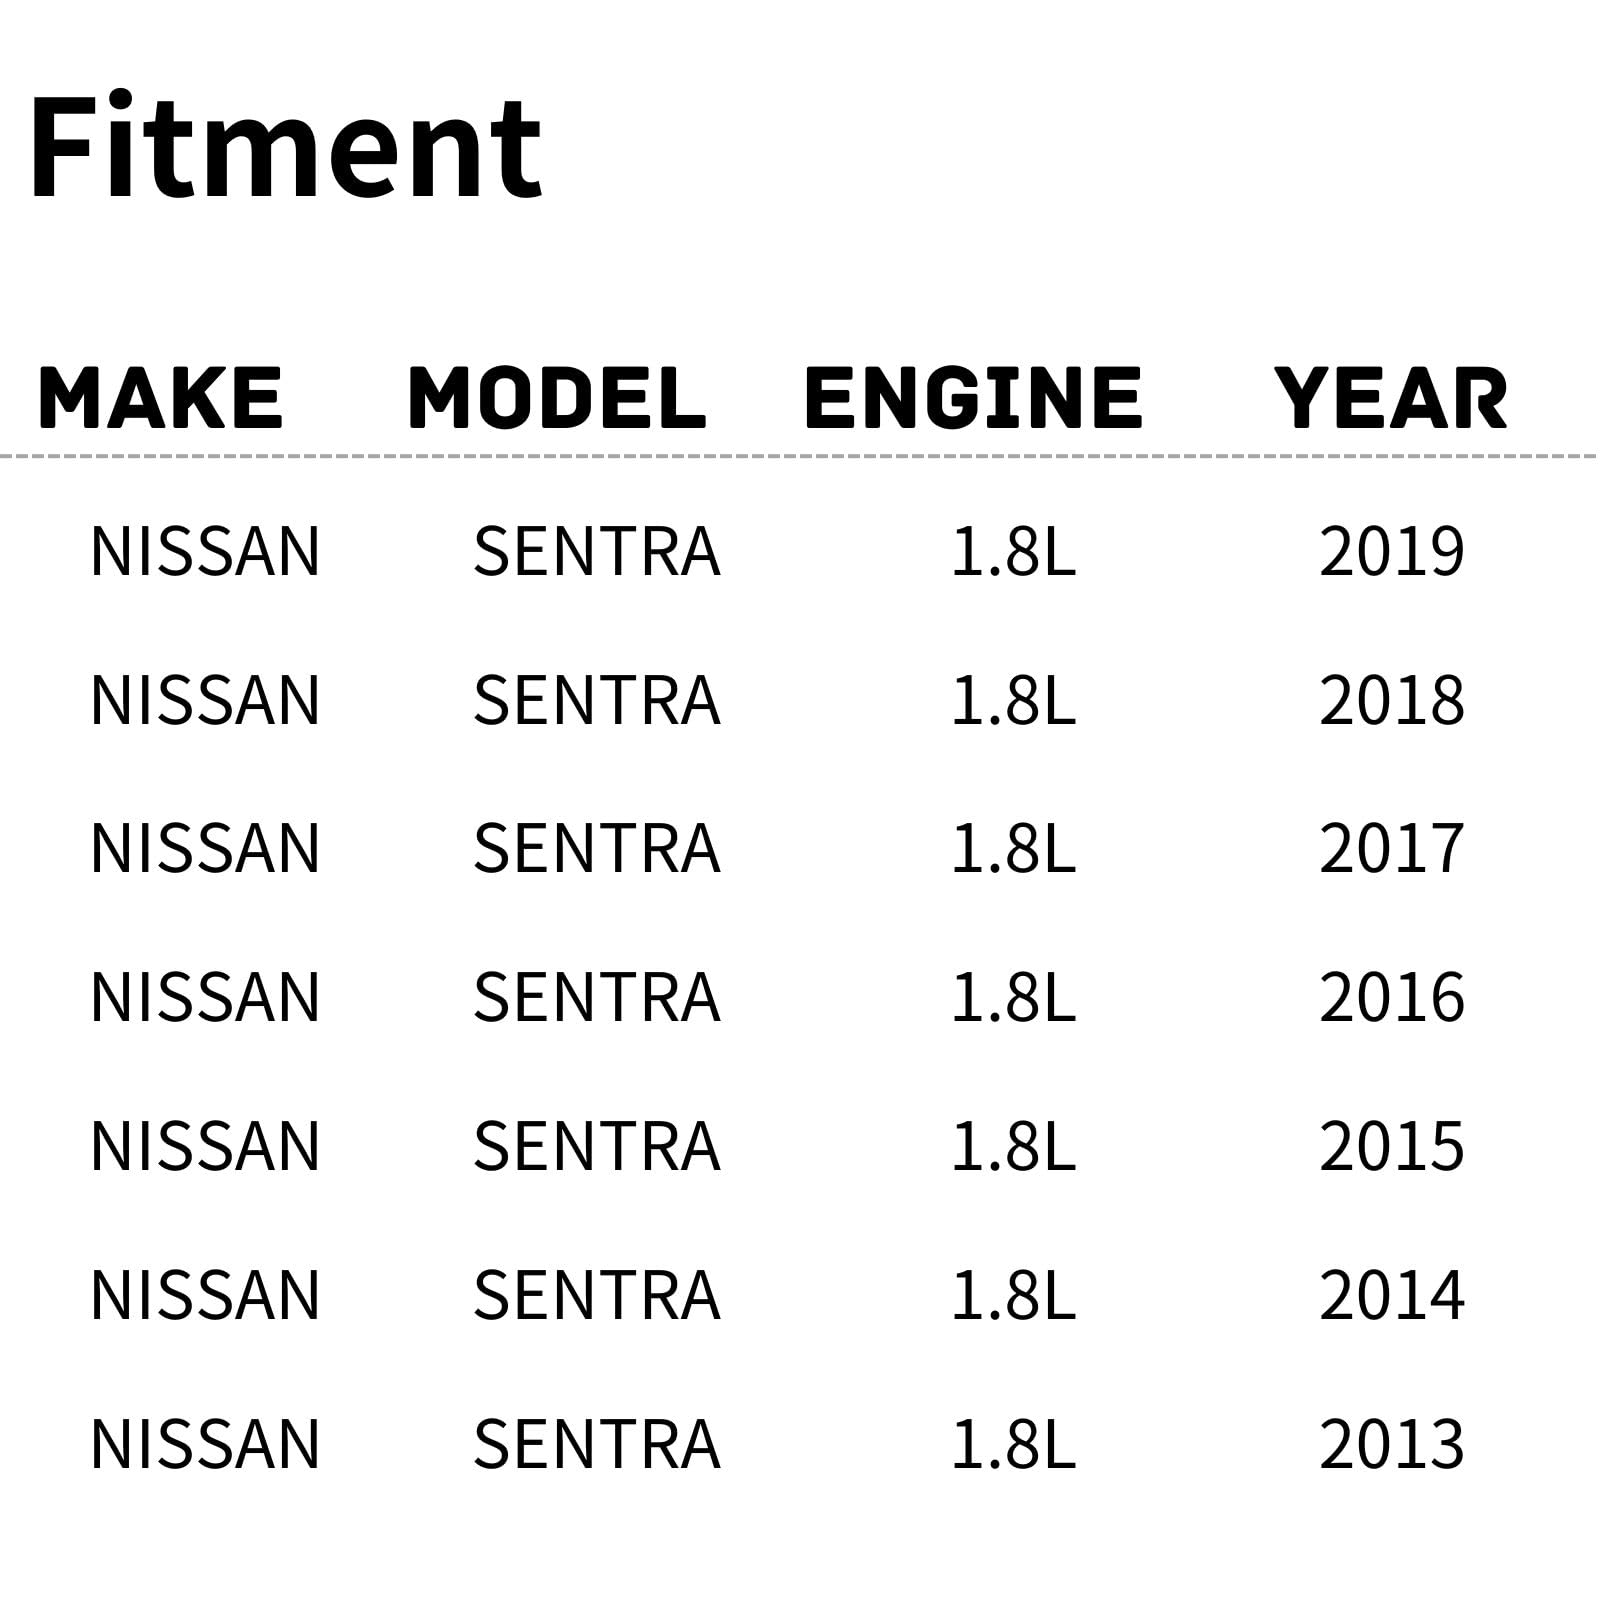Click the Fitment heading
The height and width of the screenshot is (1600, 1600).
286,146
